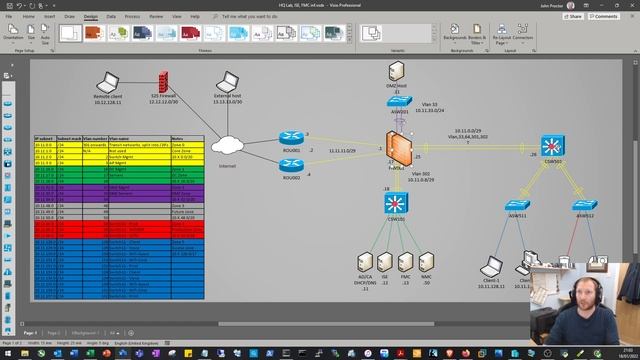Switch to the Page-1 sheet tab
The width and height of the screenshot is (640, 360).
click(x=30, y=333)
